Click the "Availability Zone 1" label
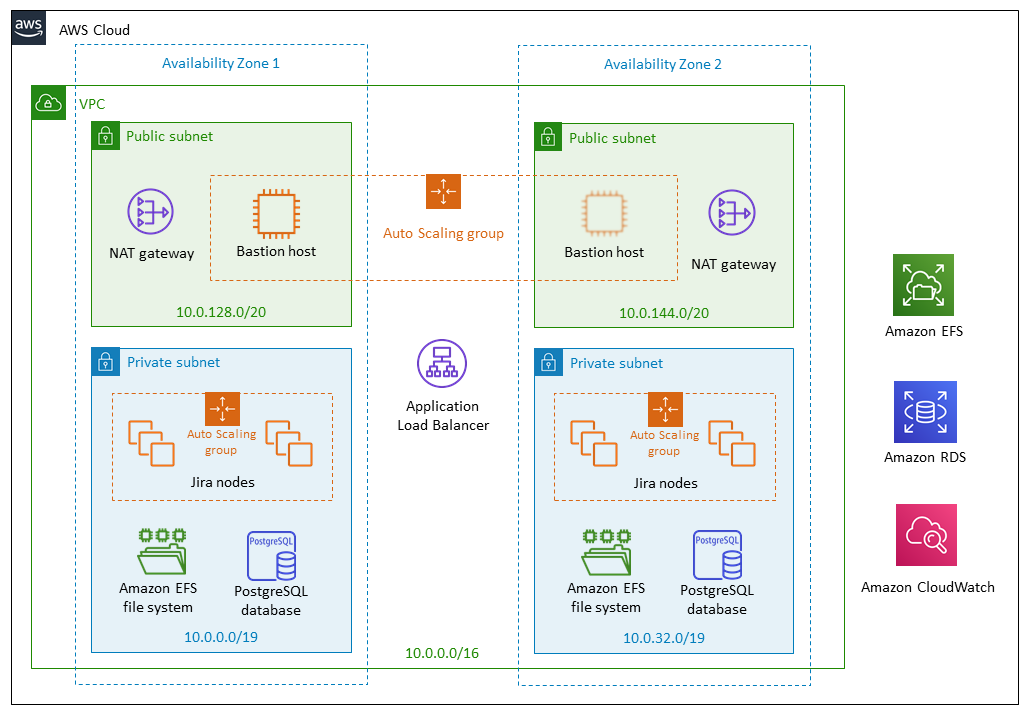Viewport: 1027px width, 712px height. pos(221,64)
